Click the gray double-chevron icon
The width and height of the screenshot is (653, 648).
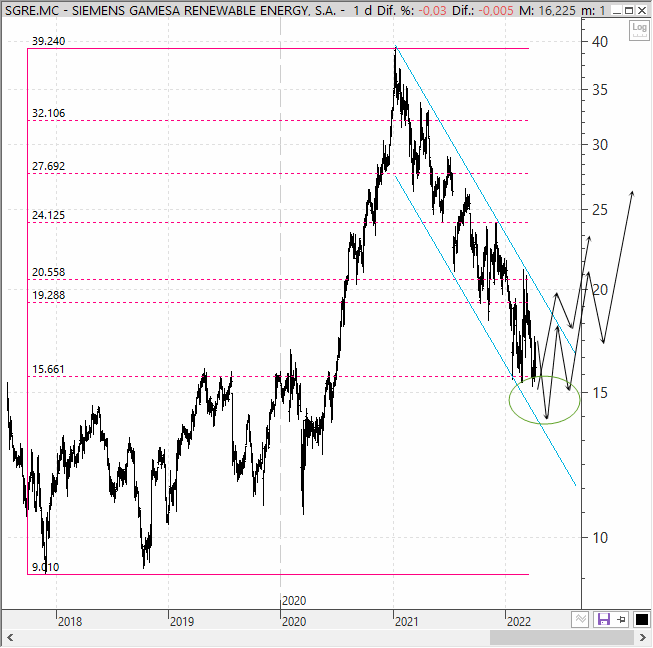[581, 619]
